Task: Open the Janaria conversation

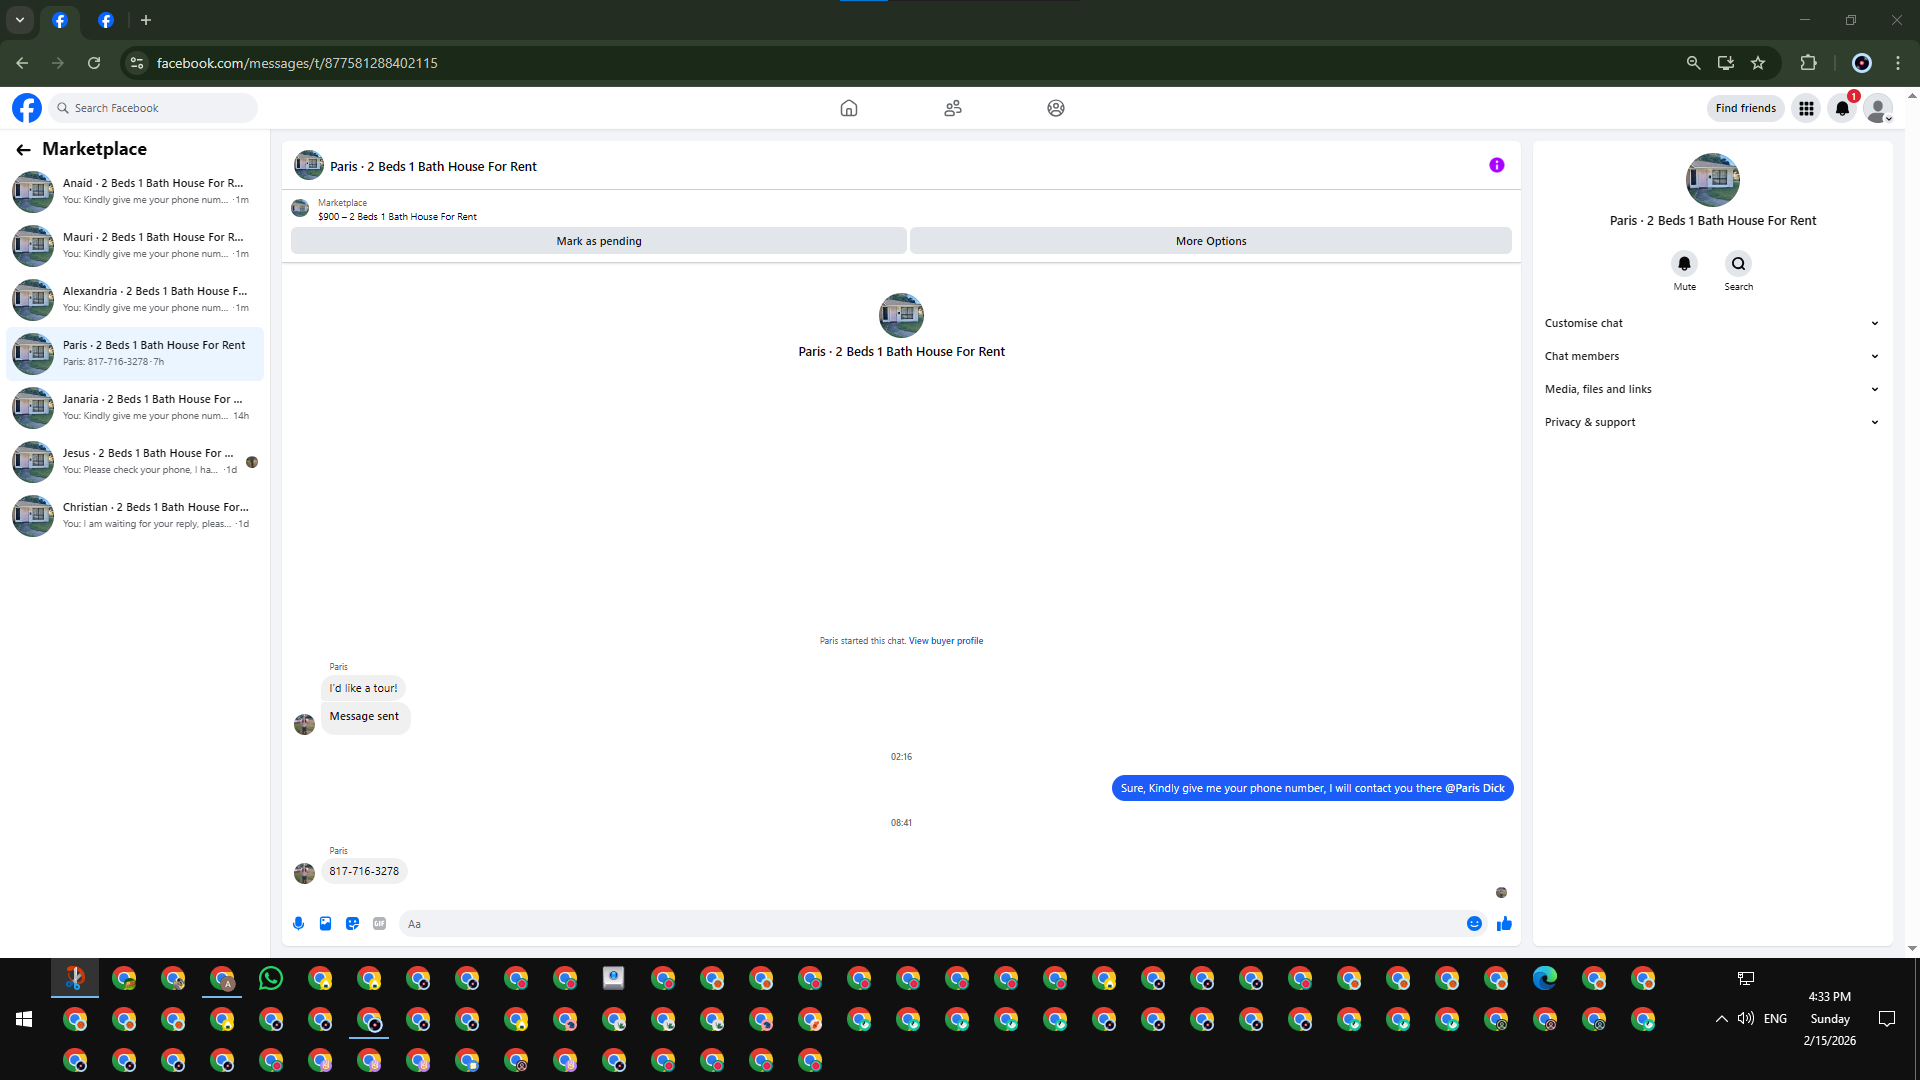Action: click(135, 407)
